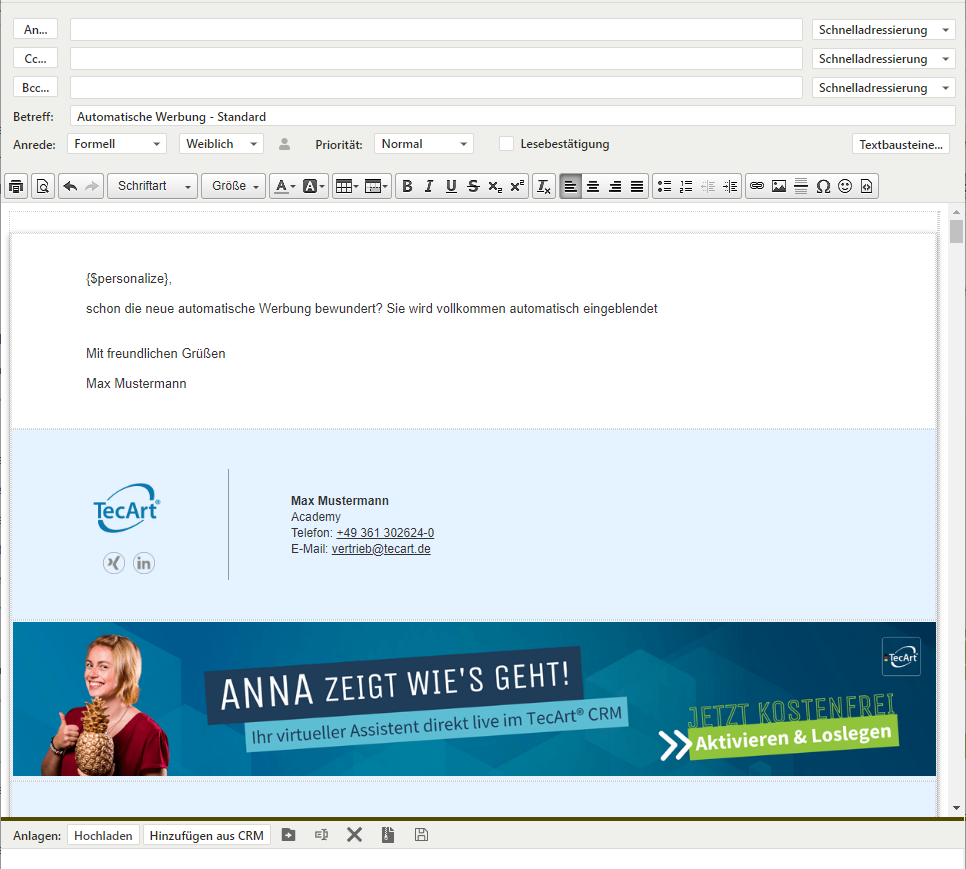The width and height of the screenshot is (966, 869).
Task: Toggle the bulleted list button
Action: pos(664,186)
